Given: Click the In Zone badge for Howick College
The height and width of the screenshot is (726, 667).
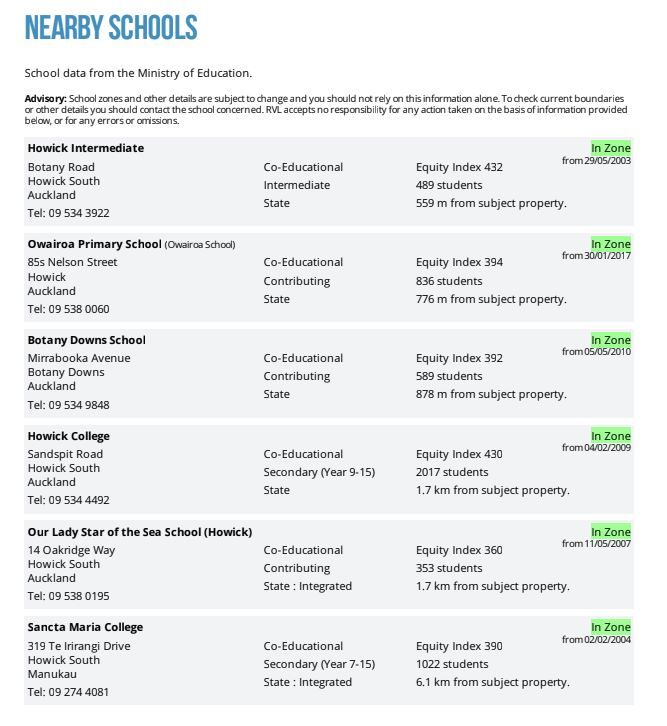Looking at the screenshot, I should [610, 436].
